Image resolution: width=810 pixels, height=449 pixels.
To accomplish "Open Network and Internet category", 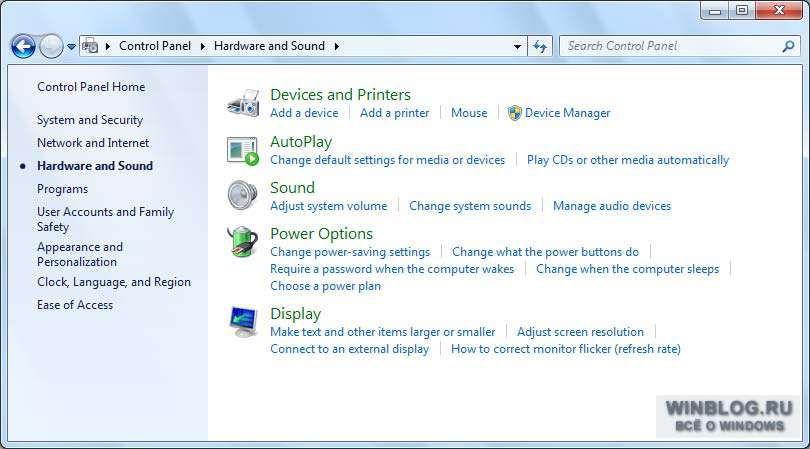I will 93,143.
